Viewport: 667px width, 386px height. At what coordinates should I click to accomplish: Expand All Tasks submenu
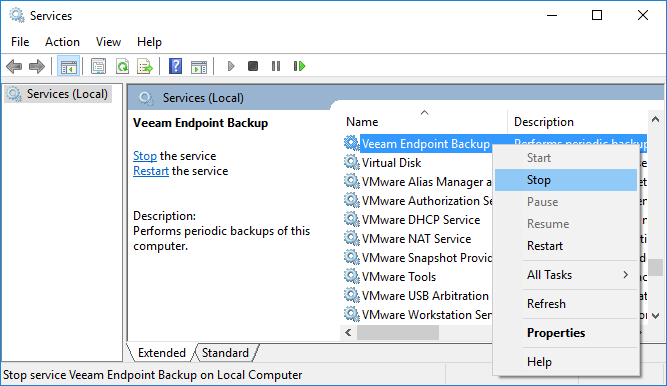pos(566,275)
